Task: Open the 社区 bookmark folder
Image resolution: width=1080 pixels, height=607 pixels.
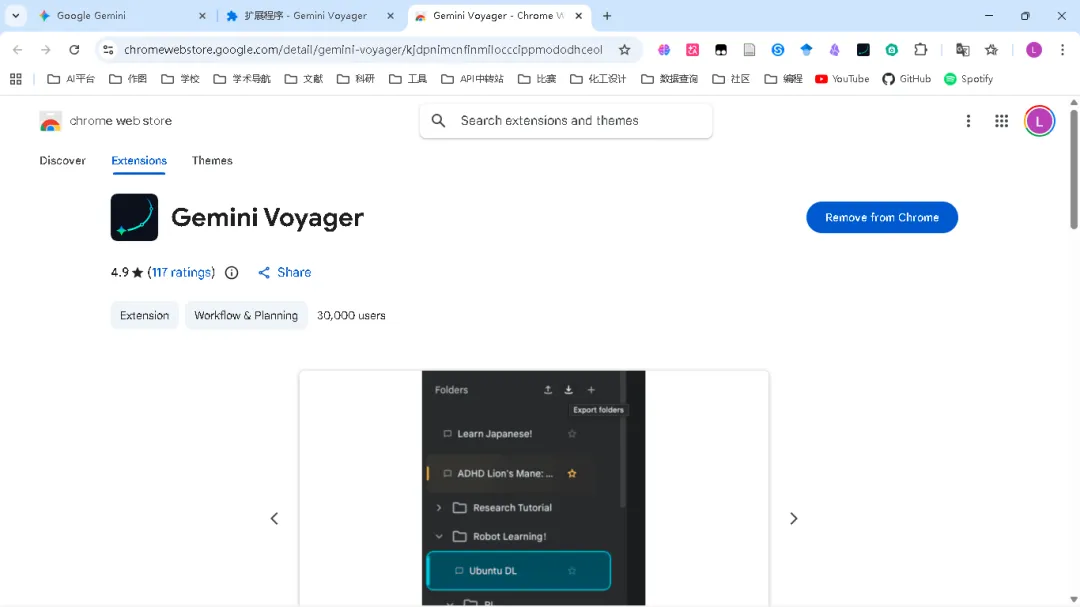Action: (731, 79)
